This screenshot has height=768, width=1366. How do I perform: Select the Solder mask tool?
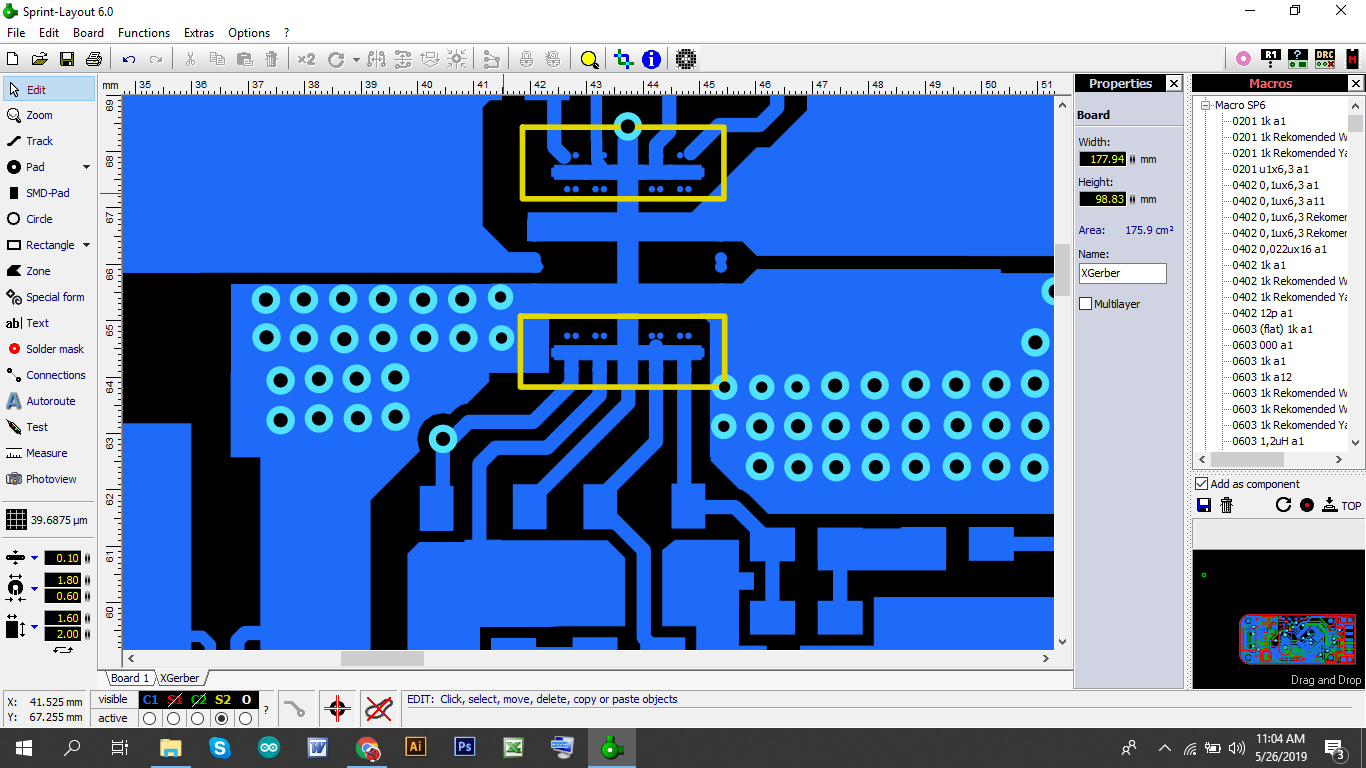tap(48, 349)
